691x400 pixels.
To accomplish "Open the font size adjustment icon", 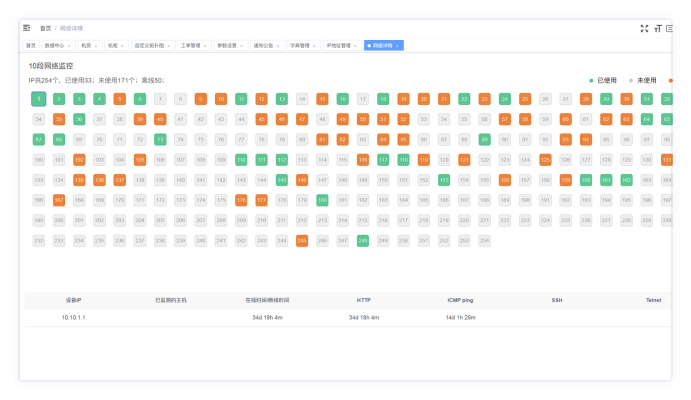I will pyautogui.click(x=657, y=29).
